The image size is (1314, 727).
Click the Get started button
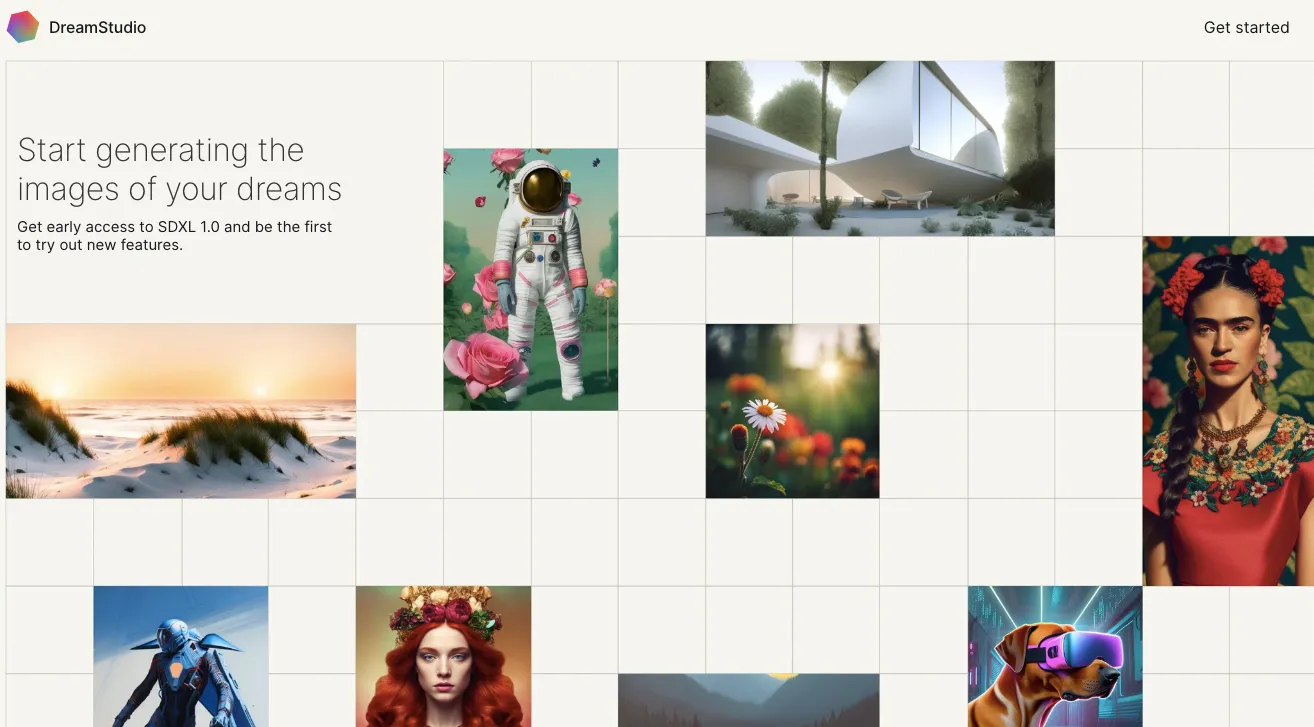tap(1246, 28)
